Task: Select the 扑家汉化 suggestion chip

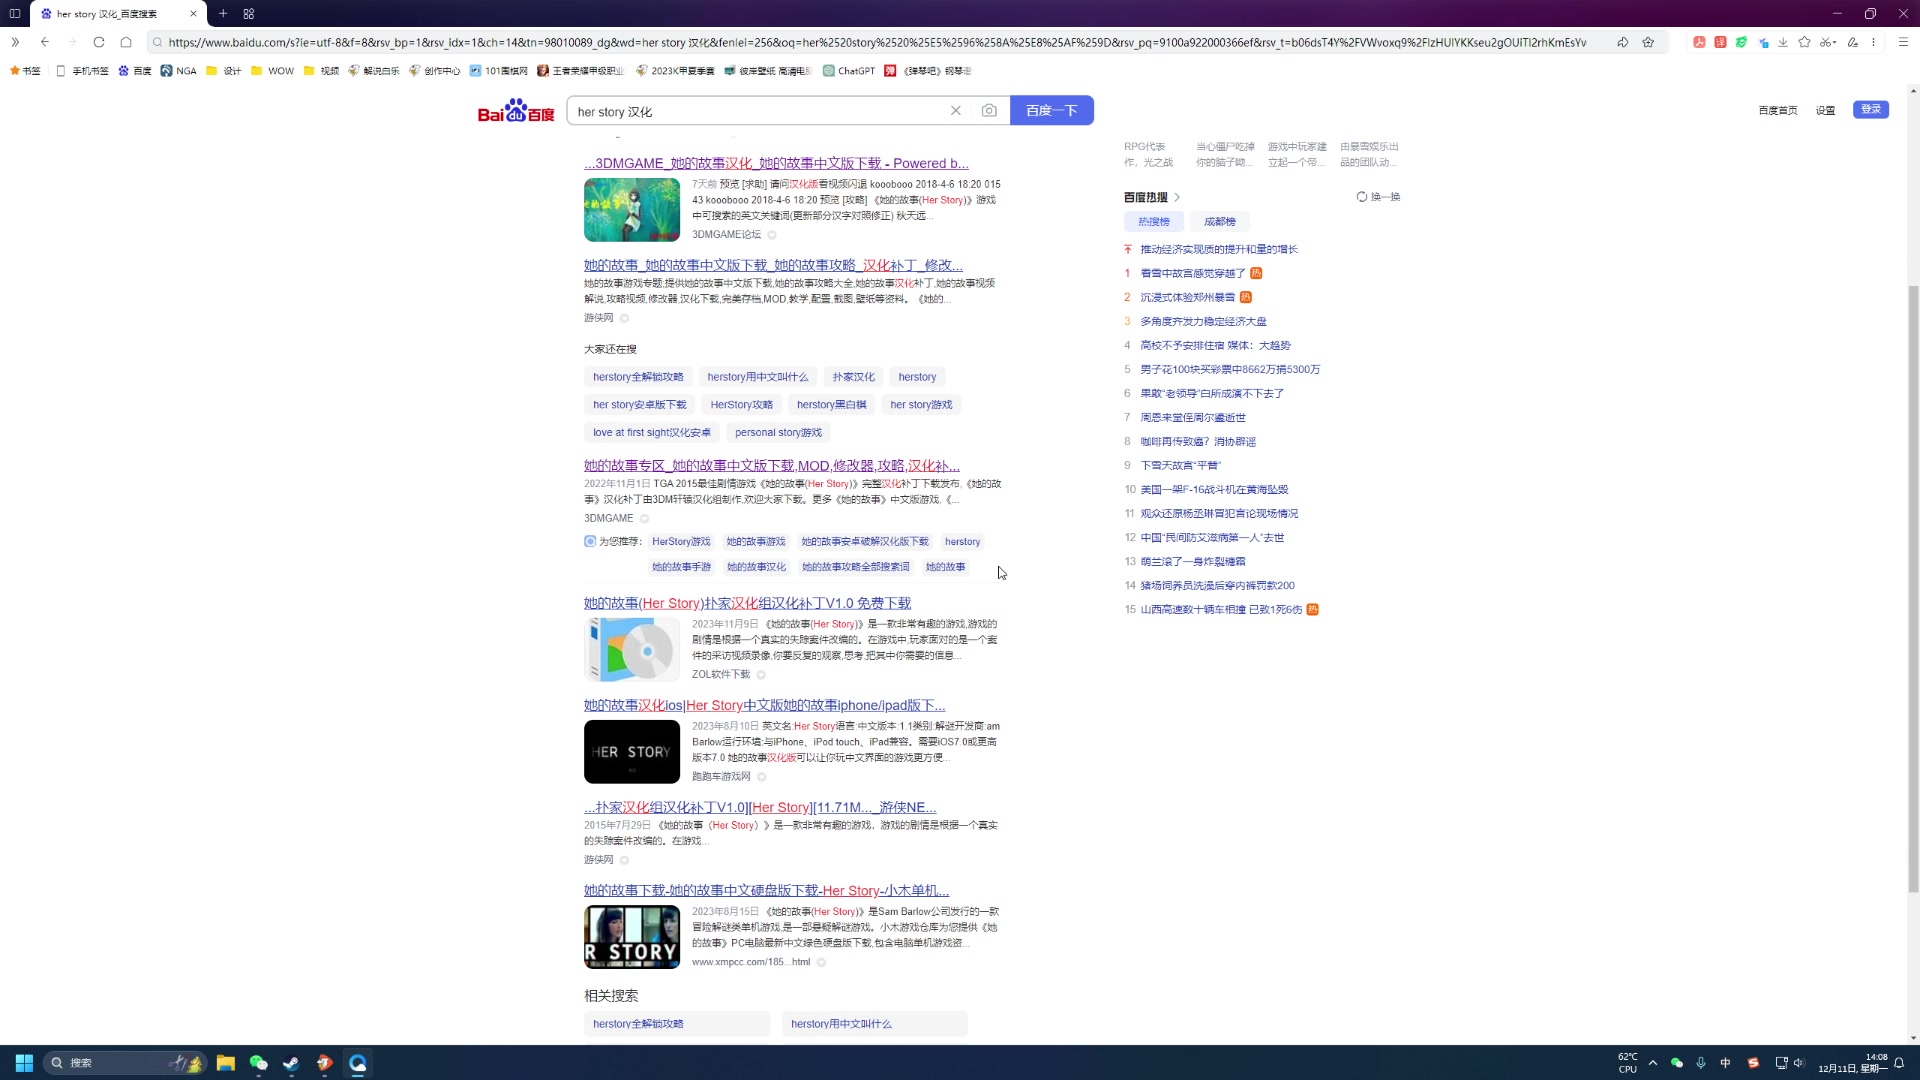Action: [854, 377]
